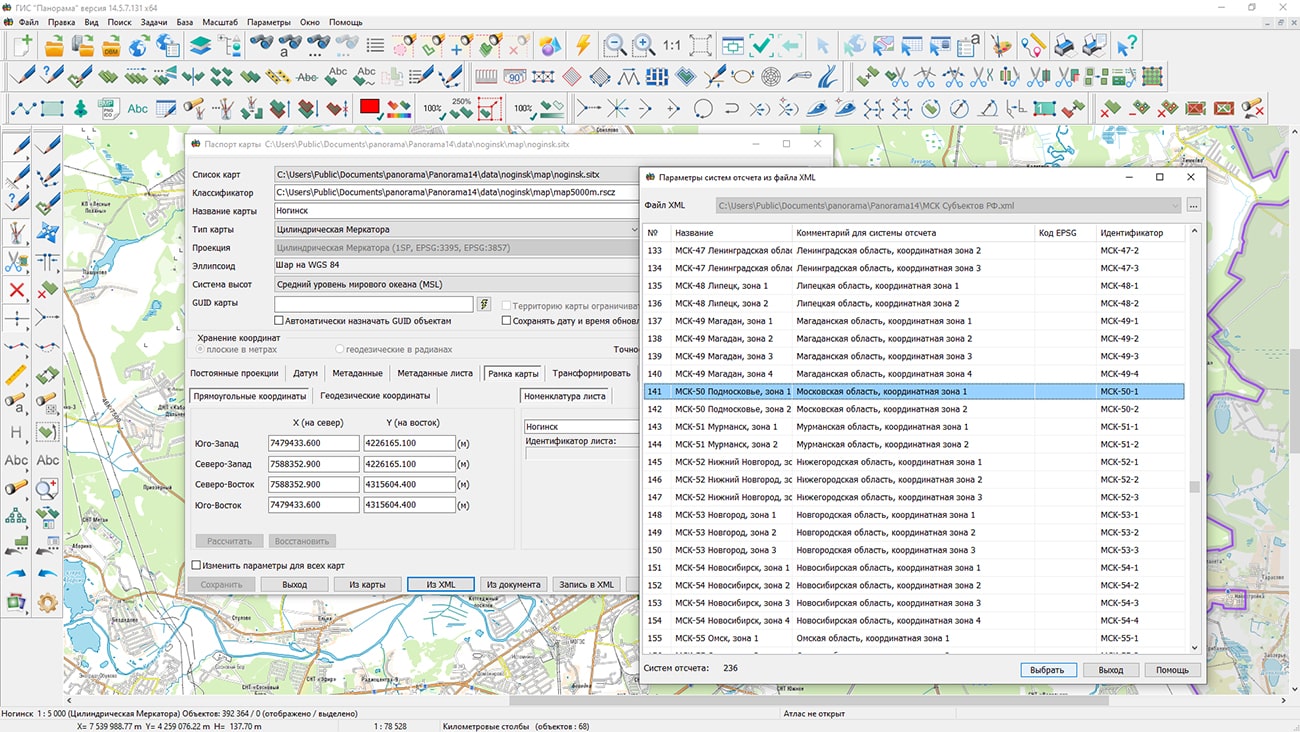Select the 'МСК-50 Подмосковье, зона 2' row
1300x732 pixels.
(732, 409)
